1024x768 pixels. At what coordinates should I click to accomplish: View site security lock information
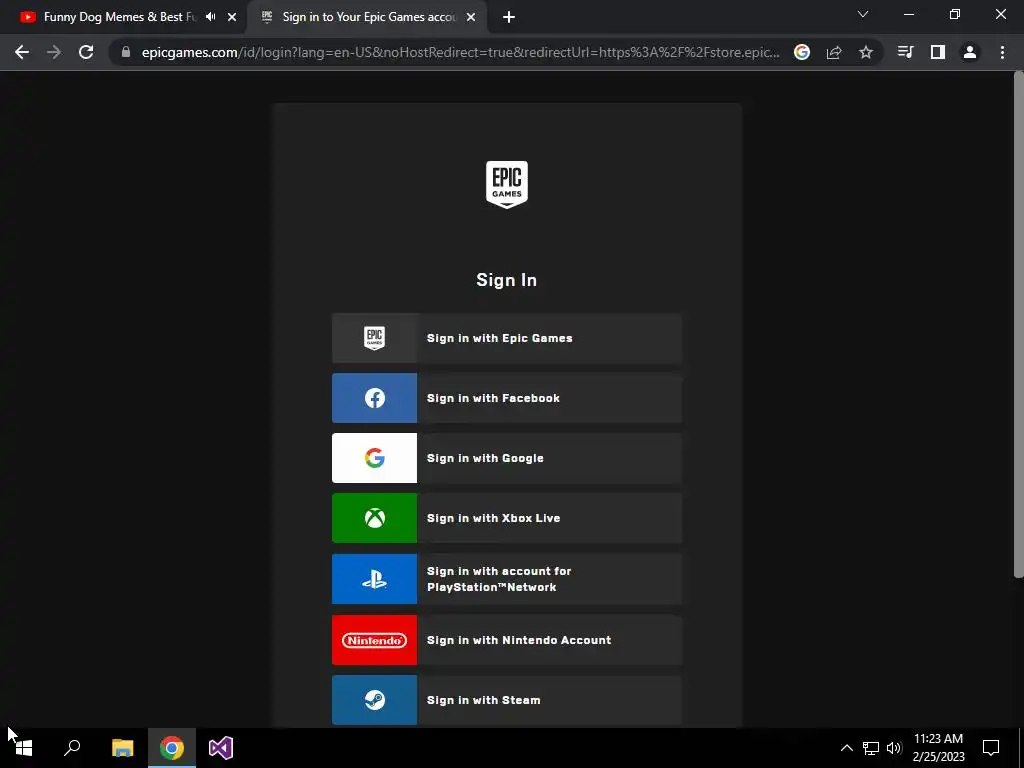pyautogui.click(x=126, y=52)
